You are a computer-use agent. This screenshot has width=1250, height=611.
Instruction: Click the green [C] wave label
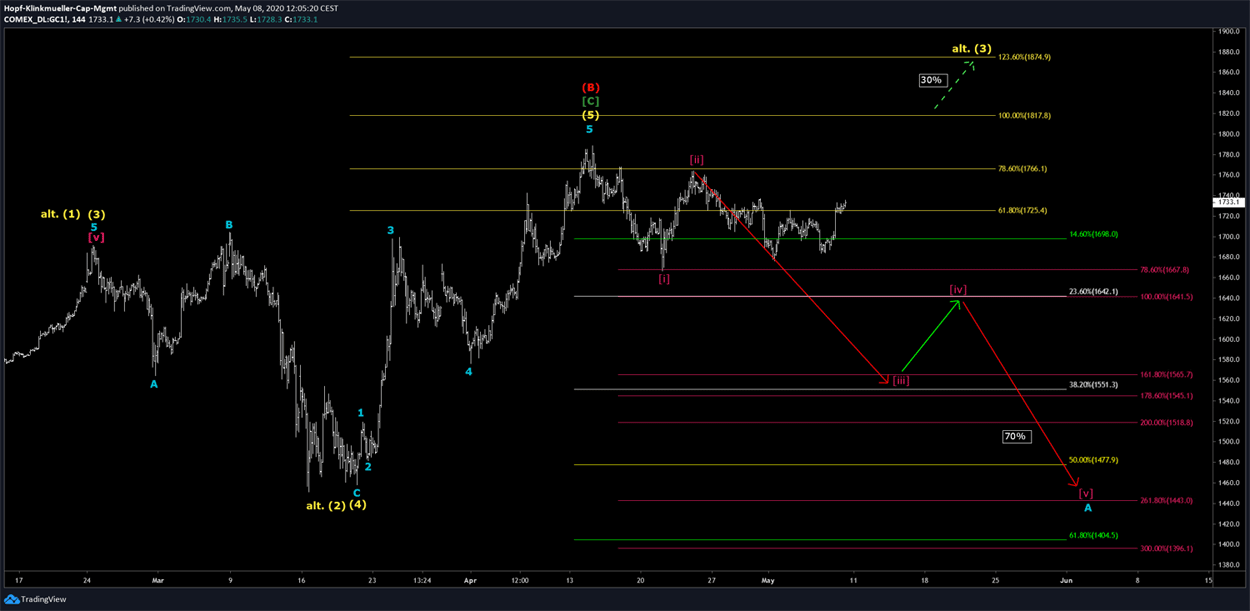click(590, 101)
